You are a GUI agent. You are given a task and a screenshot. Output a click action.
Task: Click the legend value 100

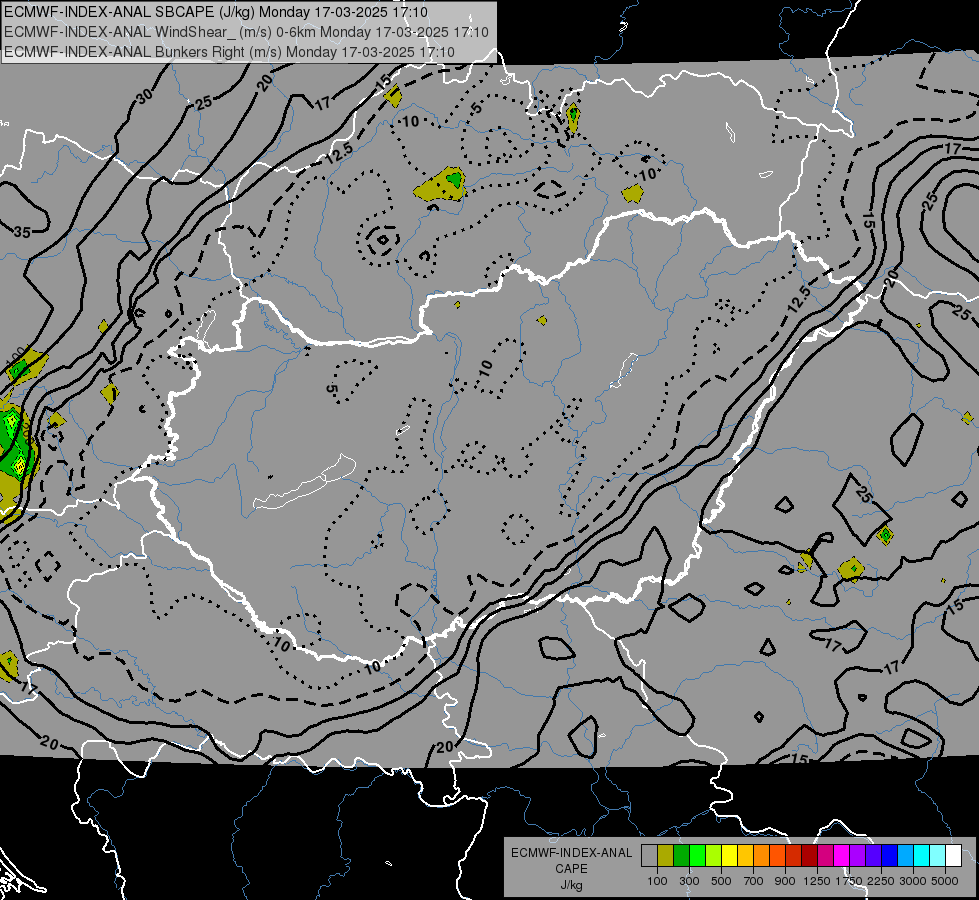(x=657, y=881)
